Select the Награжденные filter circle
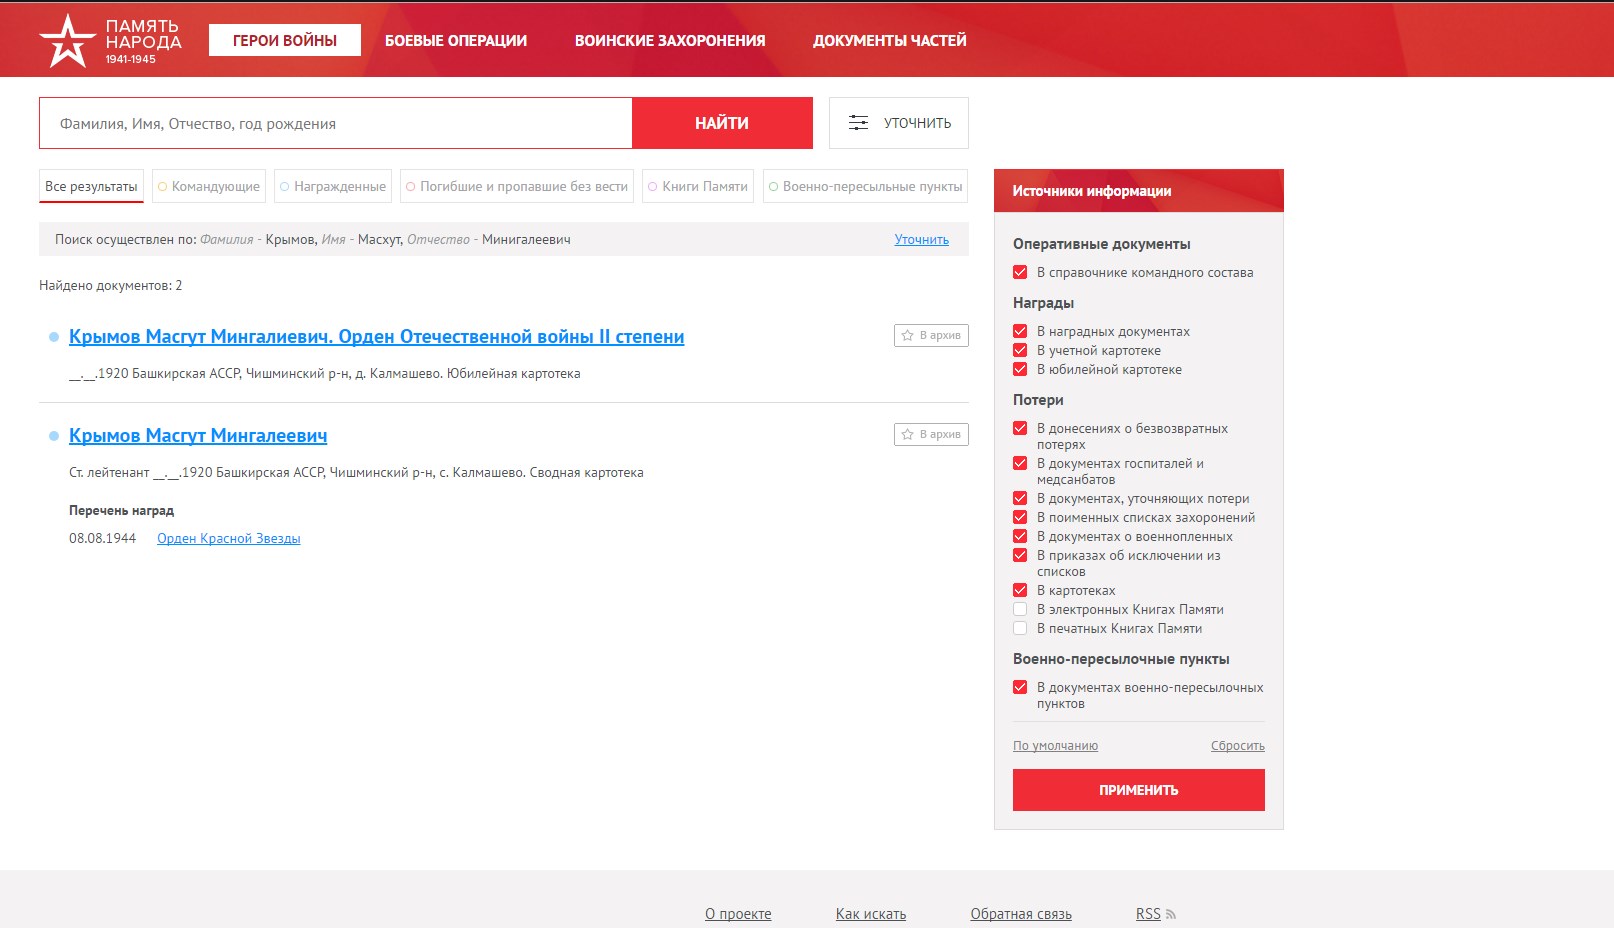This screenshot has width=1614, height=928. [285, 187]
